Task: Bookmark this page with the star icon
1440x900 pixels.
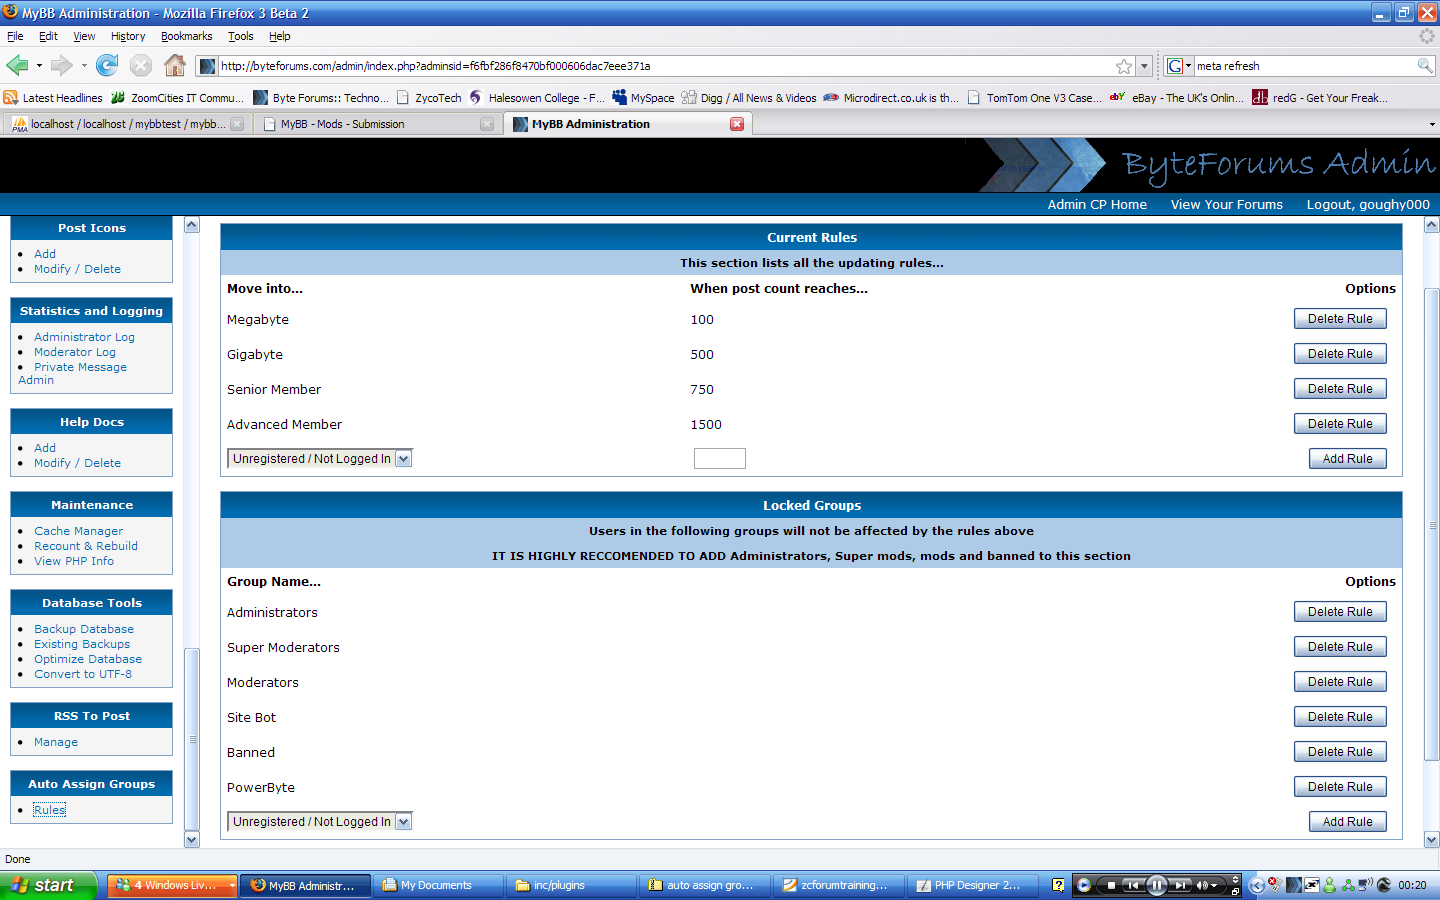Action: 1124,66
